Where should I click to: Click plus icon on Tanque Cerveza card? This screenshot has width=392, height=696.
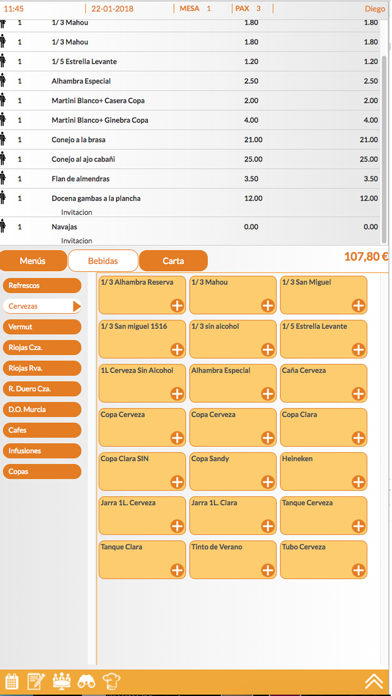[358, 526]
